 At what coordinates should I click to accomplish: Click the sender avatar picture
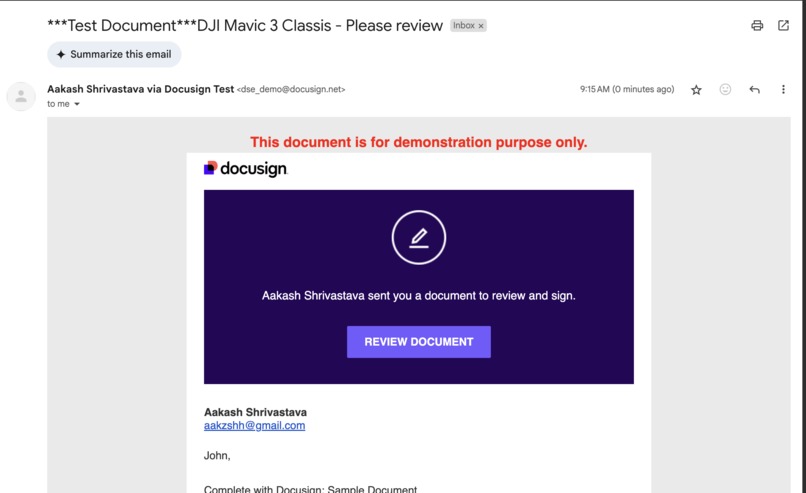pos(21,96)
